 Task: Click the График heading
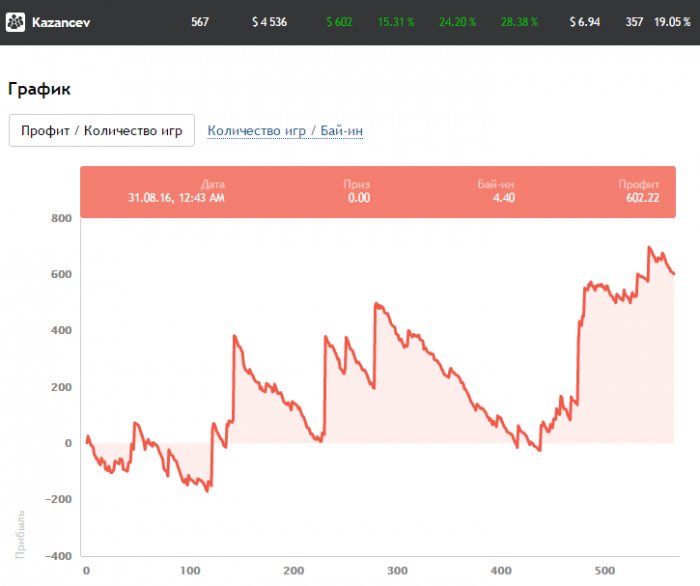coord(39,89)
